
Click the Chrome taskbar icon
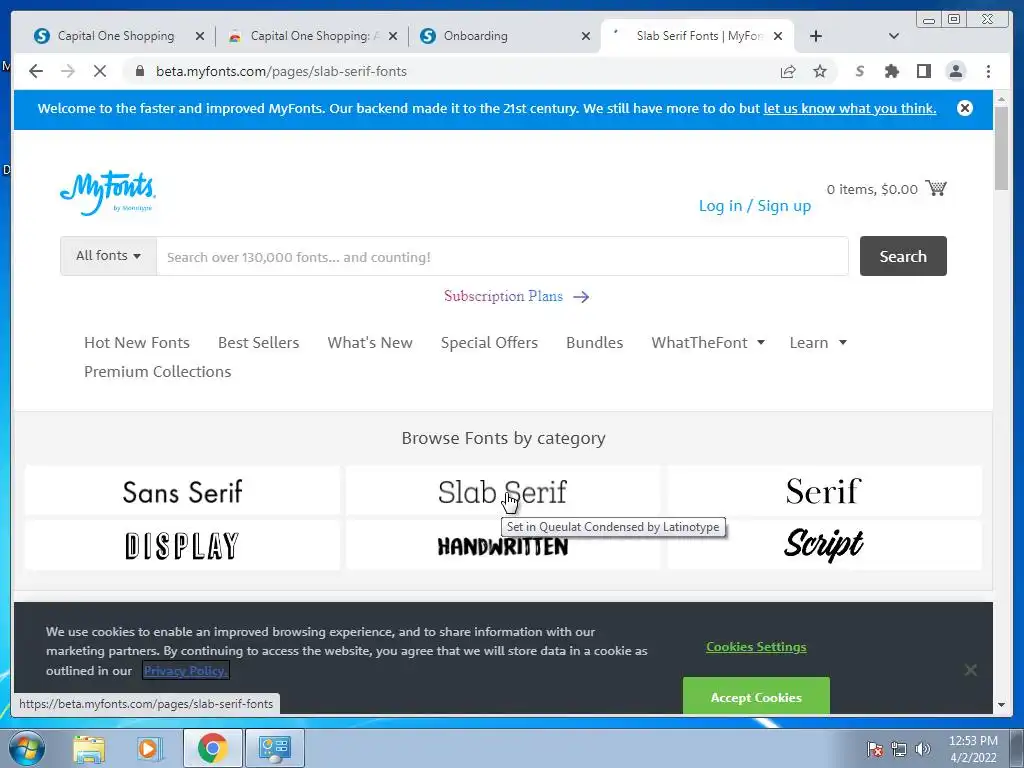coord(213,748)
